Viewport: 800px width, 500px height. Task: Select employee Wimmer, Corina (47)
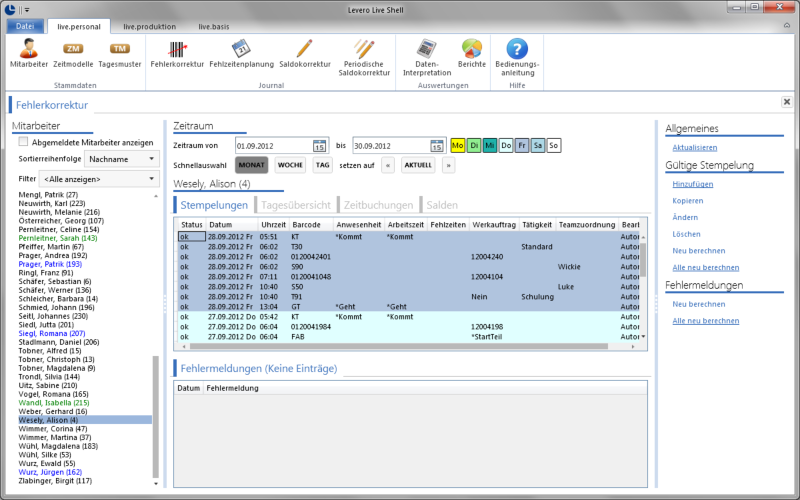(x=53, y=429)
